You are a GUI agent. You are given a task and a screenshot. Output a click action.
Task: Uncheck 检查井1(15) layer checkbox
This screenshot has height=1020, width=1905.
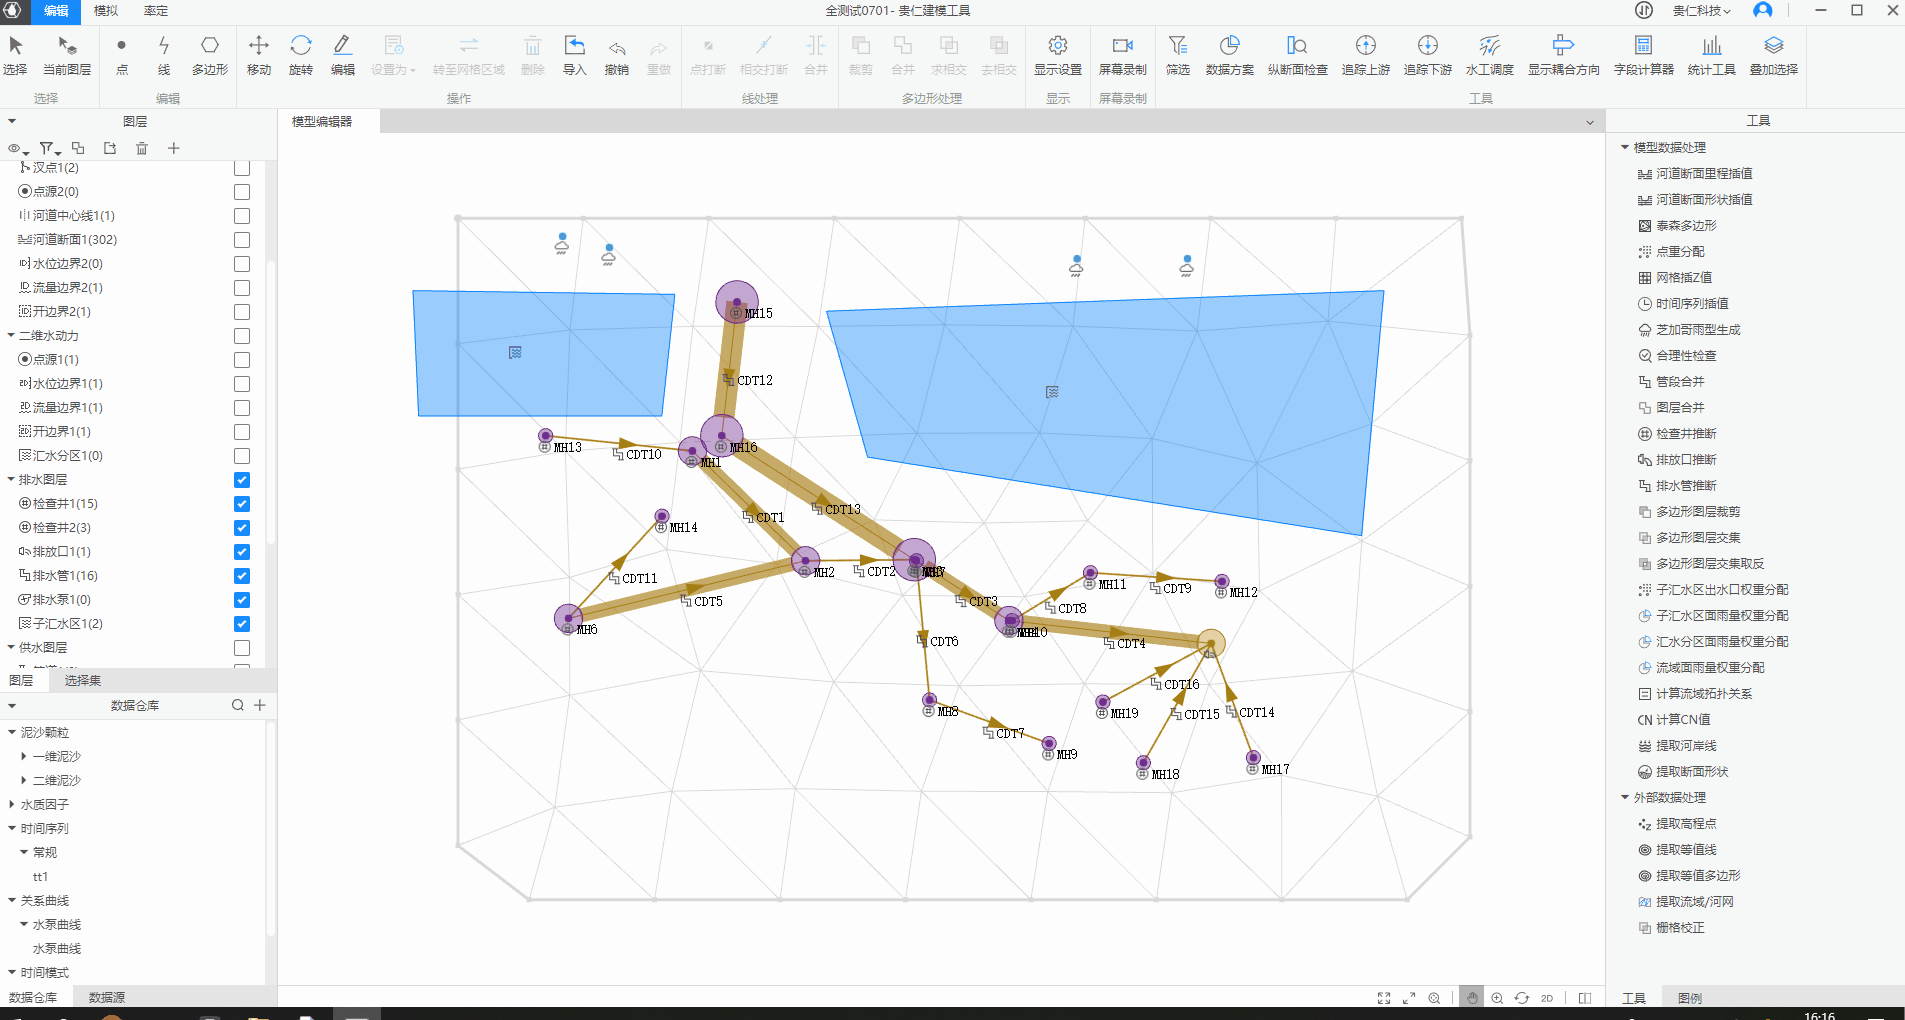[242, 504]
